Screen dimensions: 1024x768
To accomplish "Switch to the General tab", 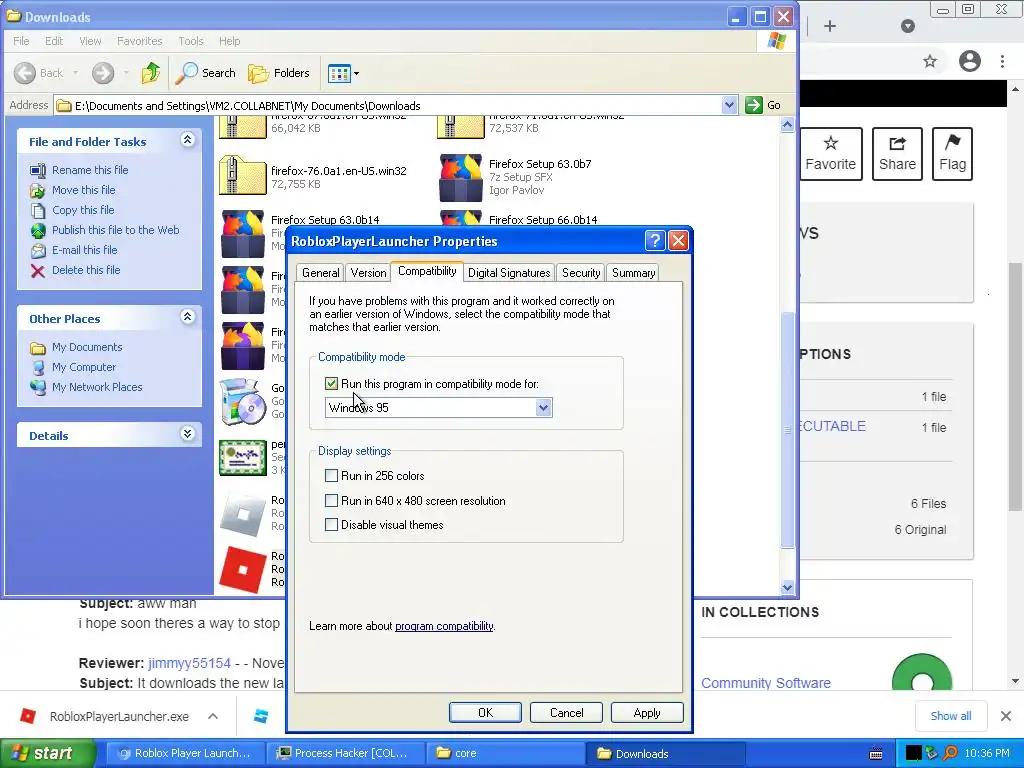I will [320, 273].
